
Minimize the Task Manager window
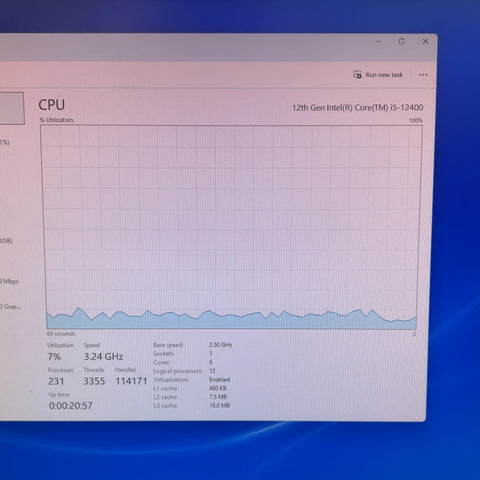pos(378,42)
